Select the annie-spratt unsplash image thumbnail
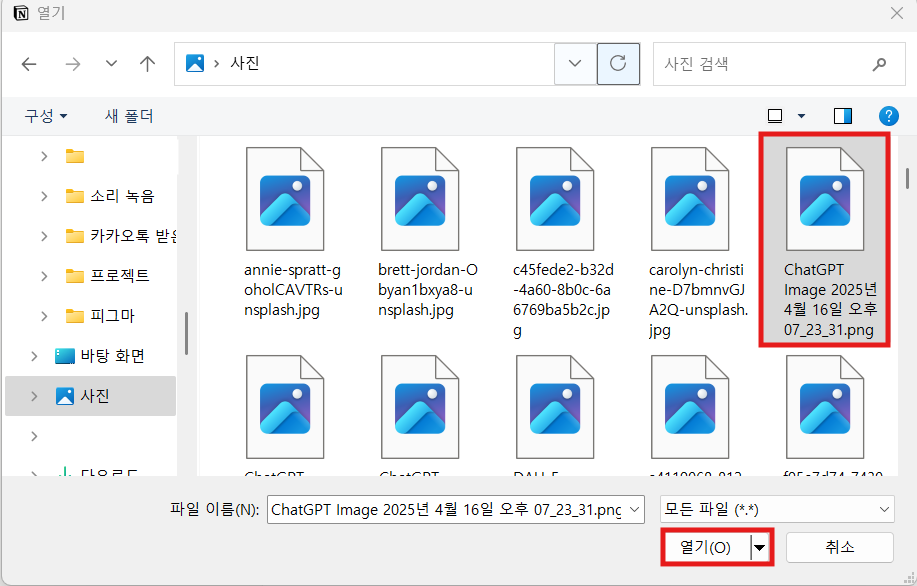Screen dimensions: 917x586 click(x=283, y=200)
